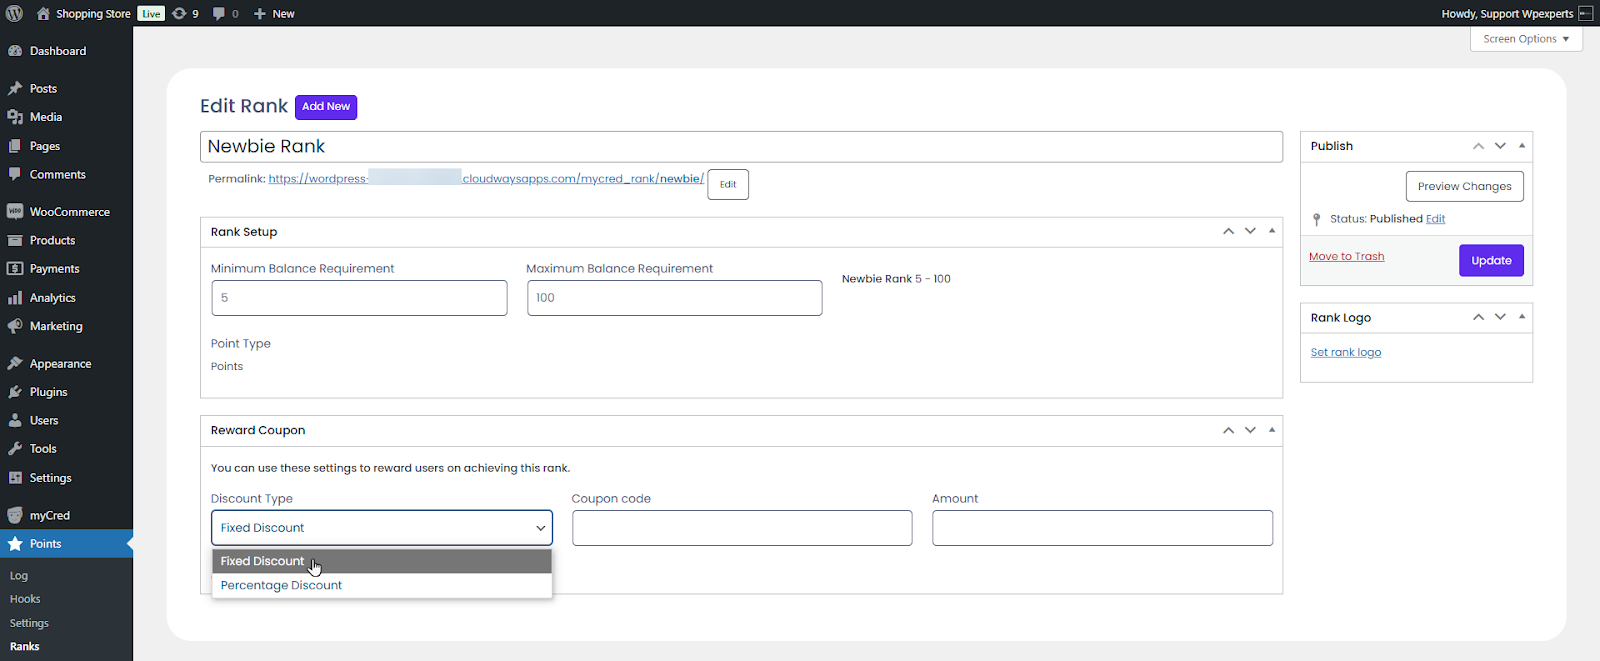Screen dimensions: 1600x661
Task: Toggle the Publish panel with its triangle
Action: (x=1522, y=146)
